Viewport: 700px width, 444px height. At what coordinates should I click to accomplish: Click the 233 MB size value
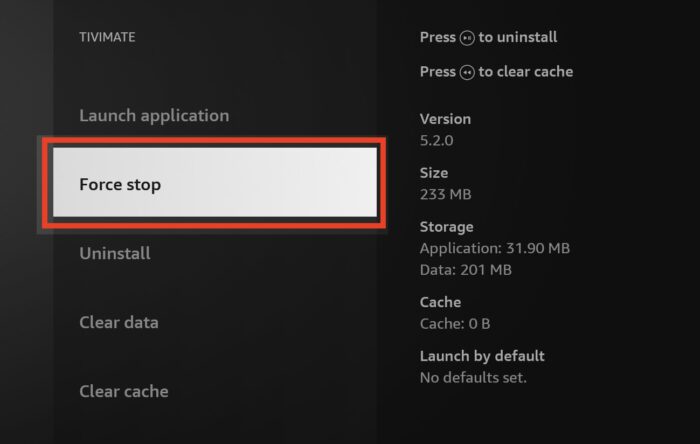click(445, 194)
